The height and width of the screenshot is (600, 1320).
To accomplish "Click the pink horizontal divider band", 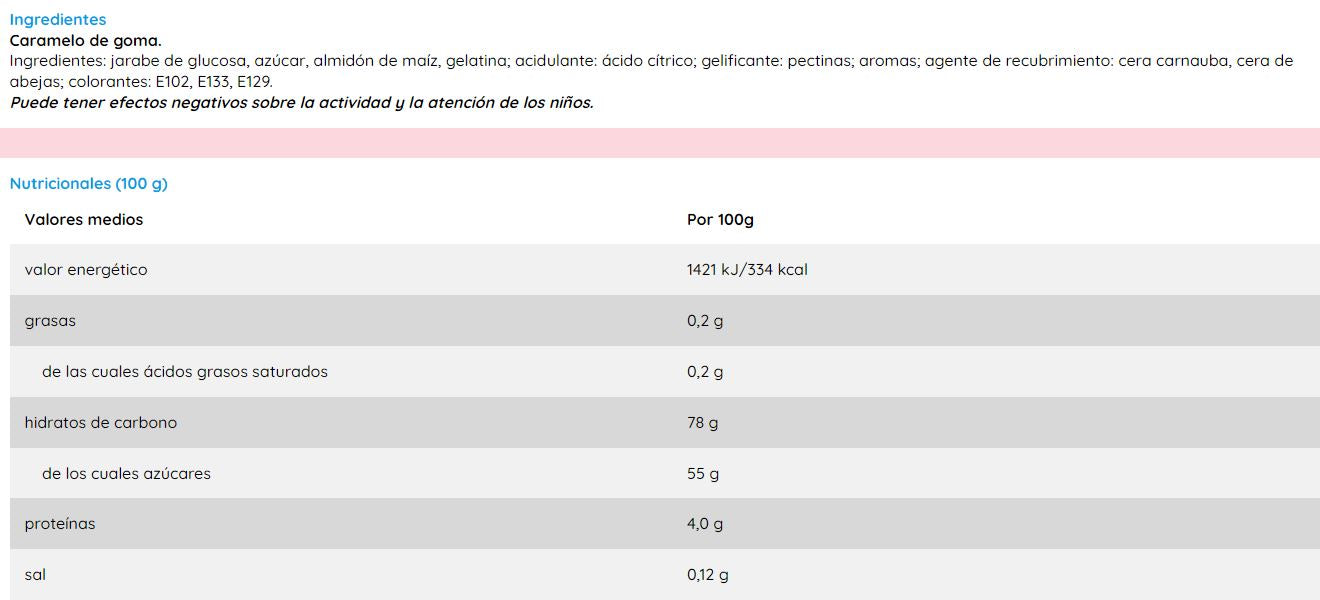I will (x=660, y=142).
